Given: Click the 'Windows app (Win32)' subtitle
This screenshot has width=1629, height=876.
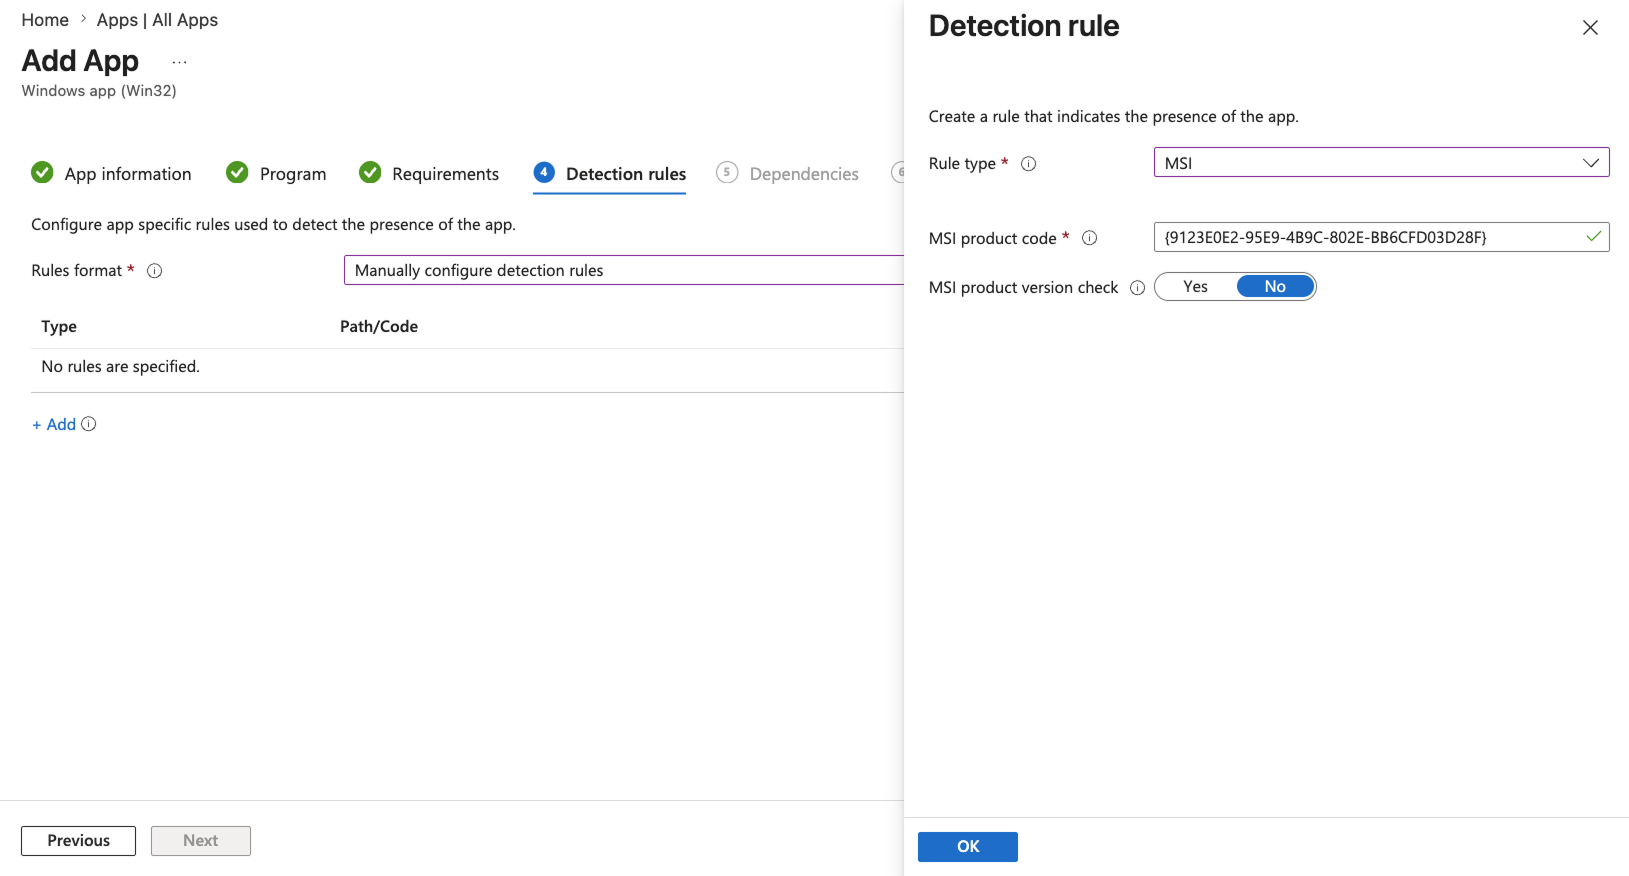Looking at the screenshot, I should [x=99, y=91].
